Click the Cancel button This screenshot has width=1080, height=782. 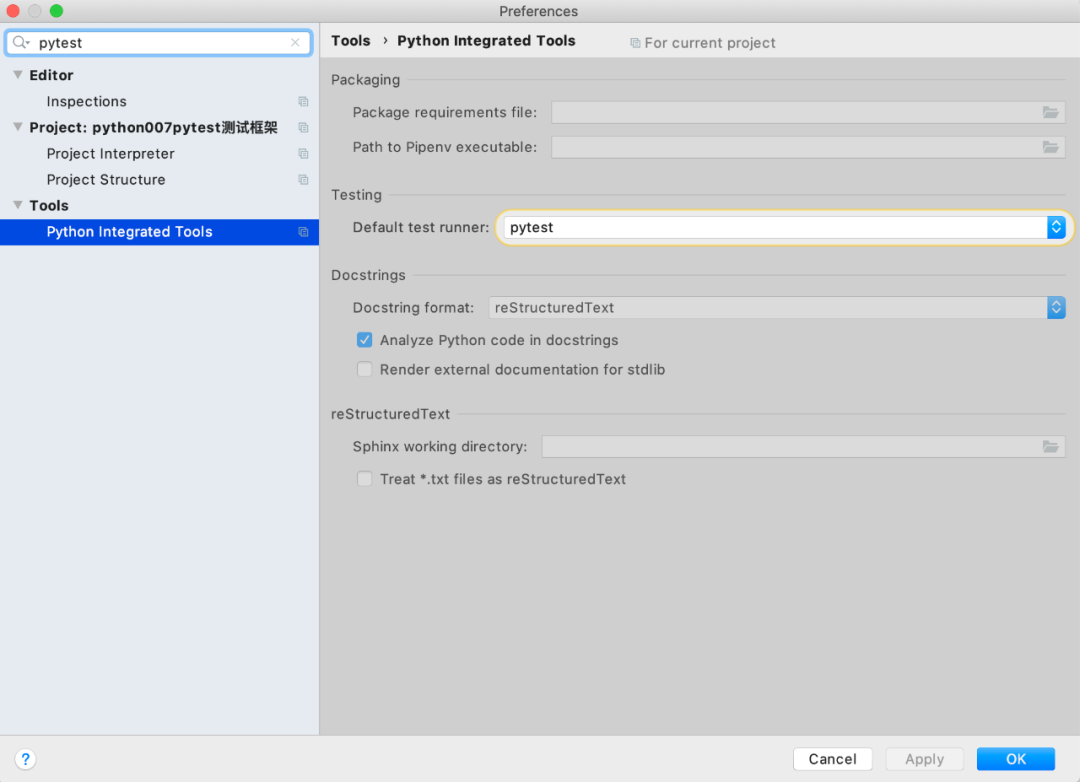[x=833, y=759]
